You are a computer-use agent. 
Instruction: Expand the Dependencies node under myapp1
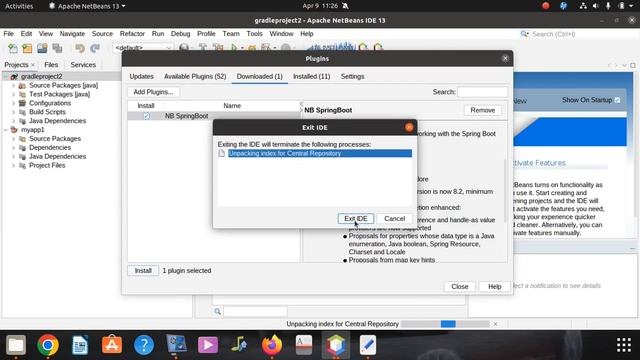(13, 148)
